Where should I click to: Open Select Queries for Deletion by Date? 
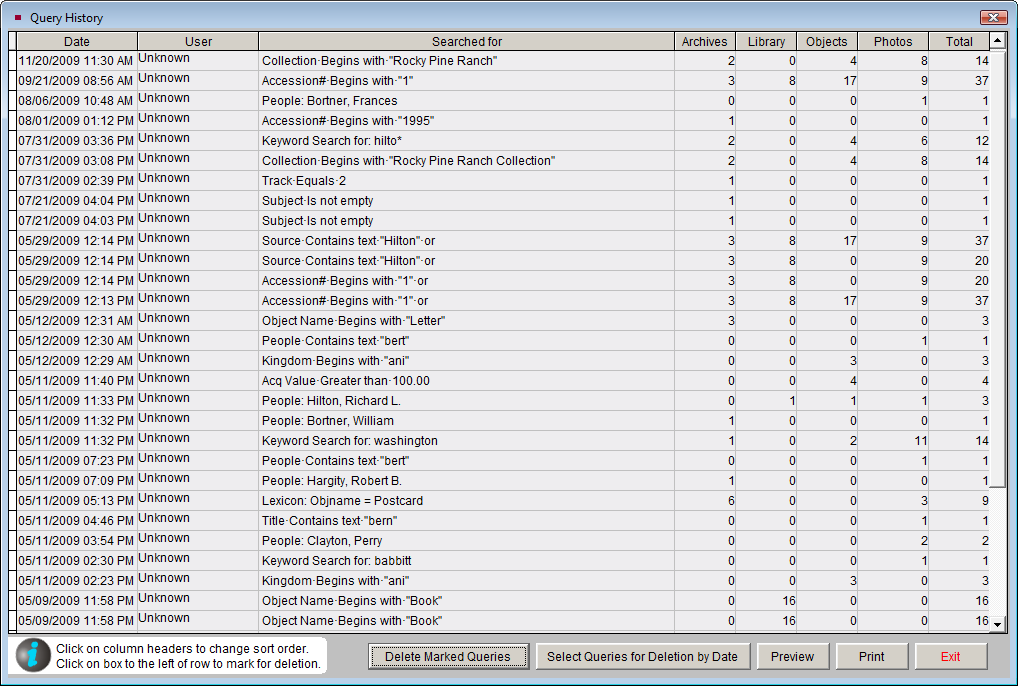(644, 657)
